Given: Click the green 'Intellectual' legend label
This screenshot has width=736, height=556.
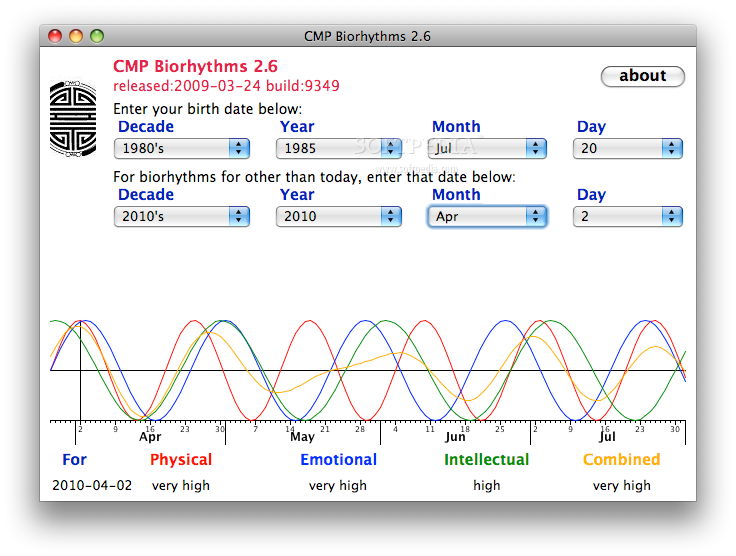Looking at the screenshot, I should [x=486, y=459].
